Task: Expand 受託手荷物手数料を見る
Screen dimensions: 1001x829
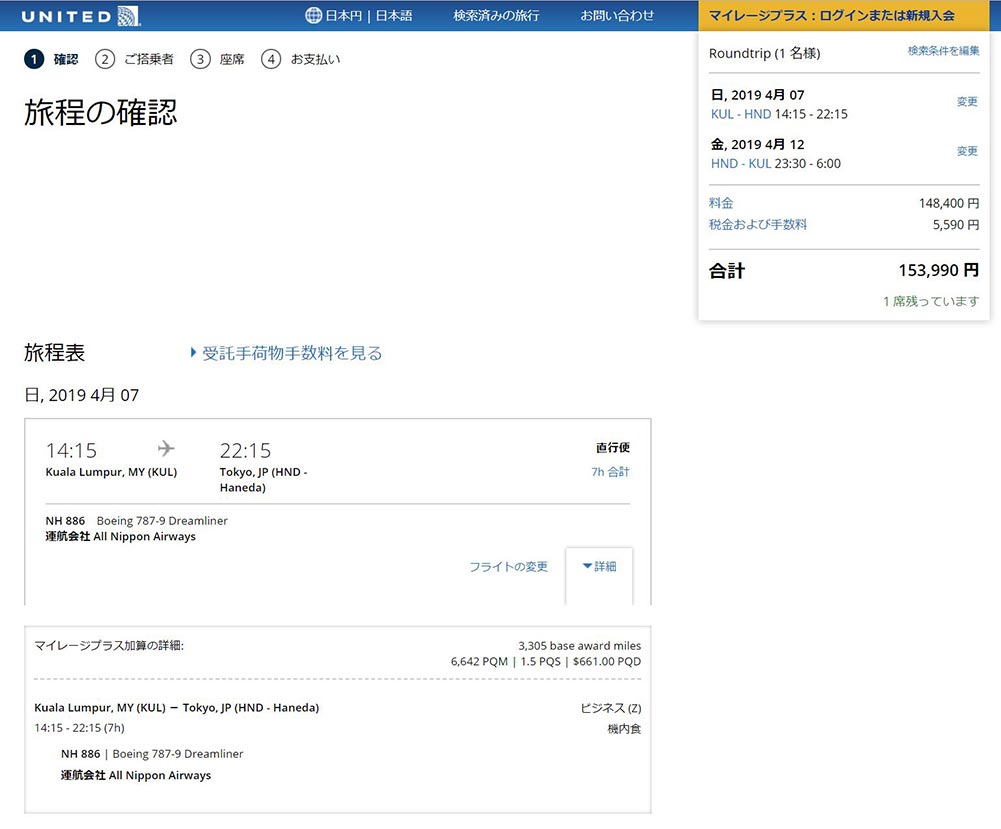Action: coord(286,353)
